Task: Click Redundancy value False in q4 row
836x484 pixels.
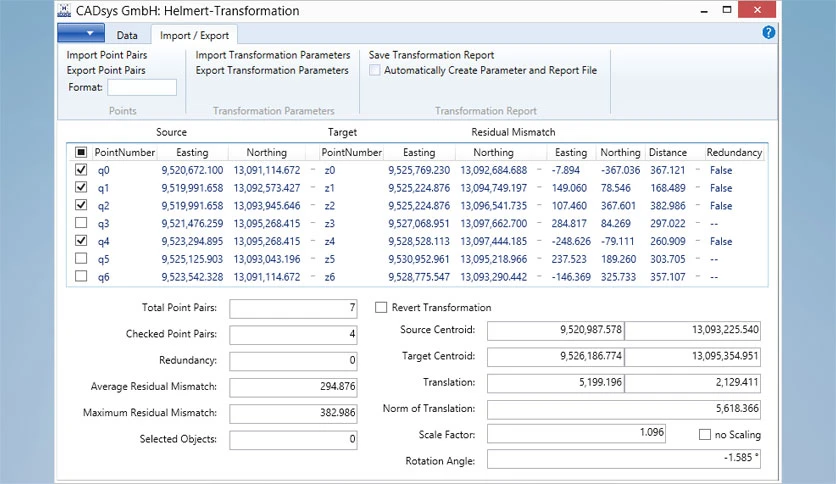Action: point(721,241)
